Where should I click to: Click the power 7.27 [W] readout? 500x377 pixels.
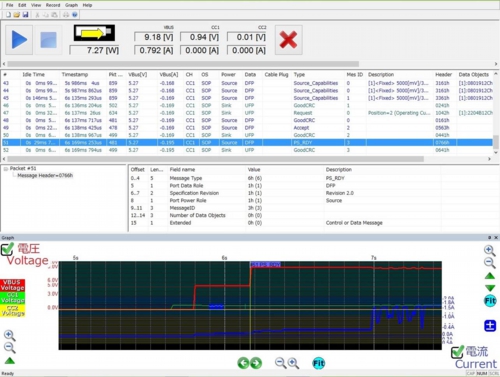coord(94,50)
